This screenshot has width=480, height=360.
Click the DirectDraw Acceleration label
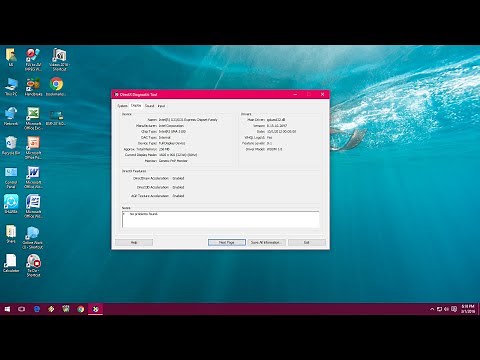point(151,178)
